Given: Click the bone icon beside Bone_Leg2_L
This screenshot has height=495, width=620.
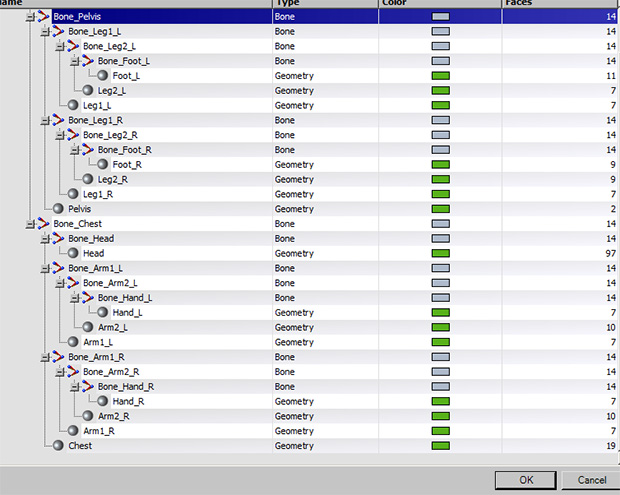Looking at the screenshot, I should tap(73, 46).
